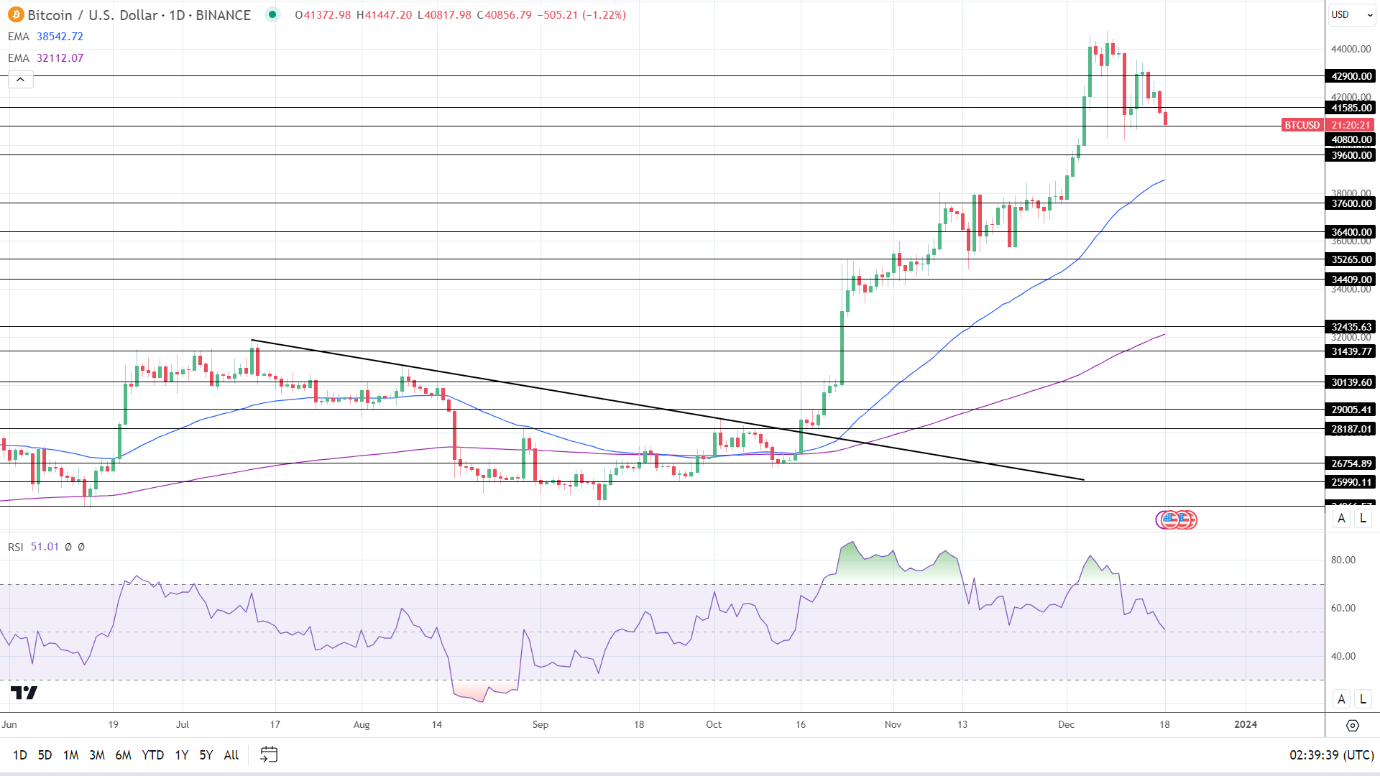Click the 35265.00 horizontal line label
This screenshot has width=1380, height=776.
[x=1351, y=259]
